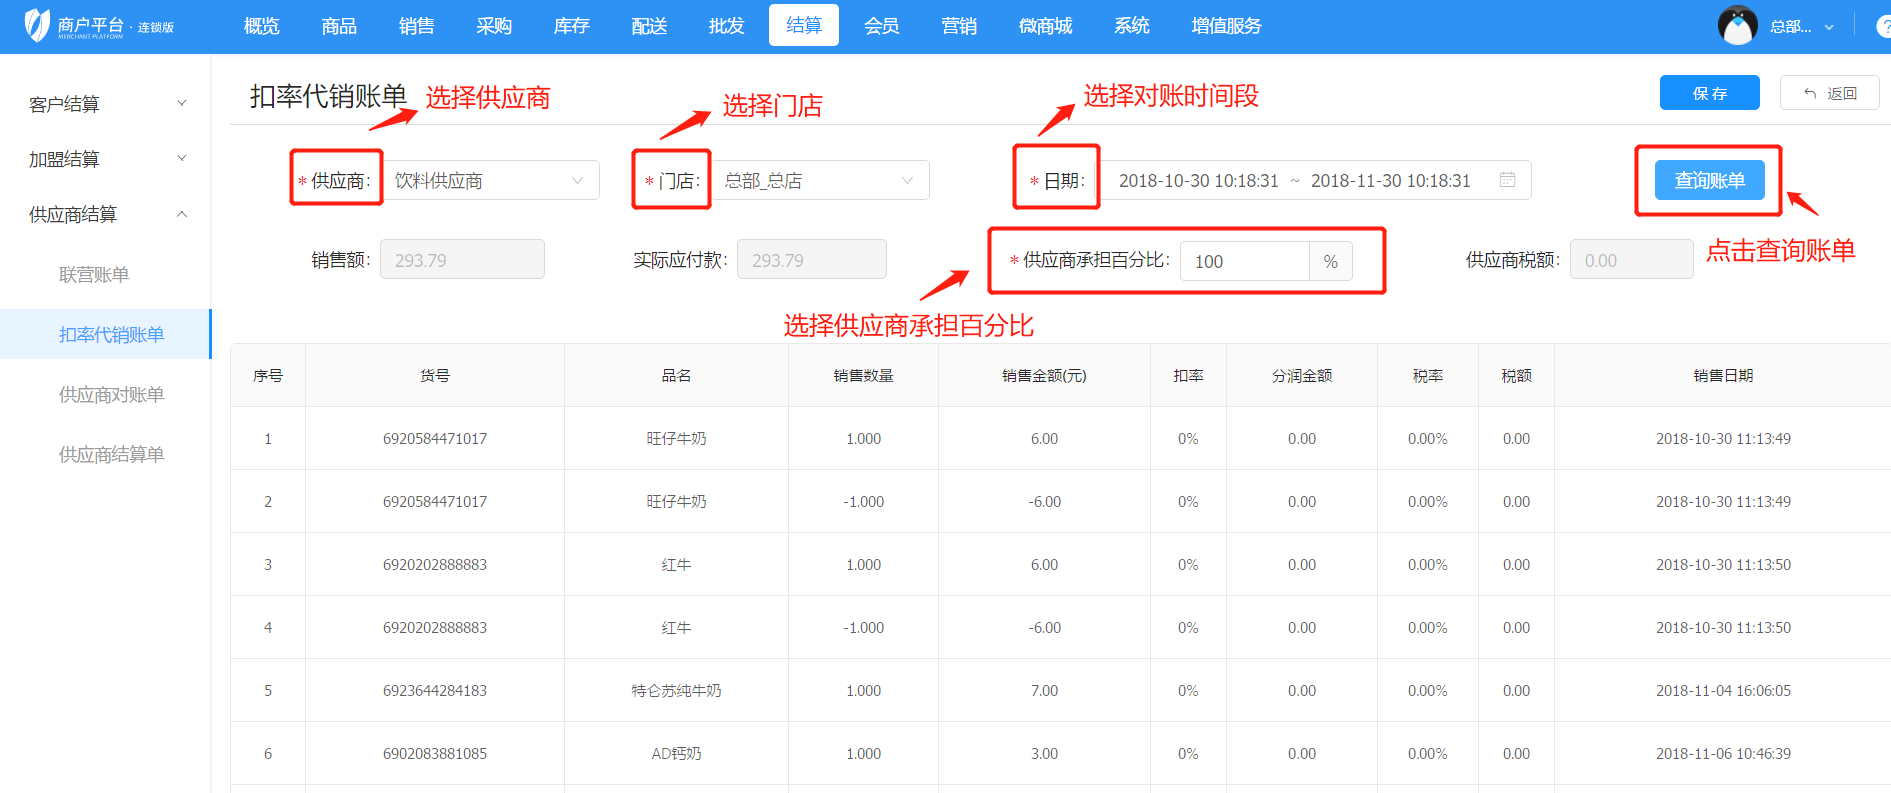Go to the 会员 top menu

coord(881,26)
